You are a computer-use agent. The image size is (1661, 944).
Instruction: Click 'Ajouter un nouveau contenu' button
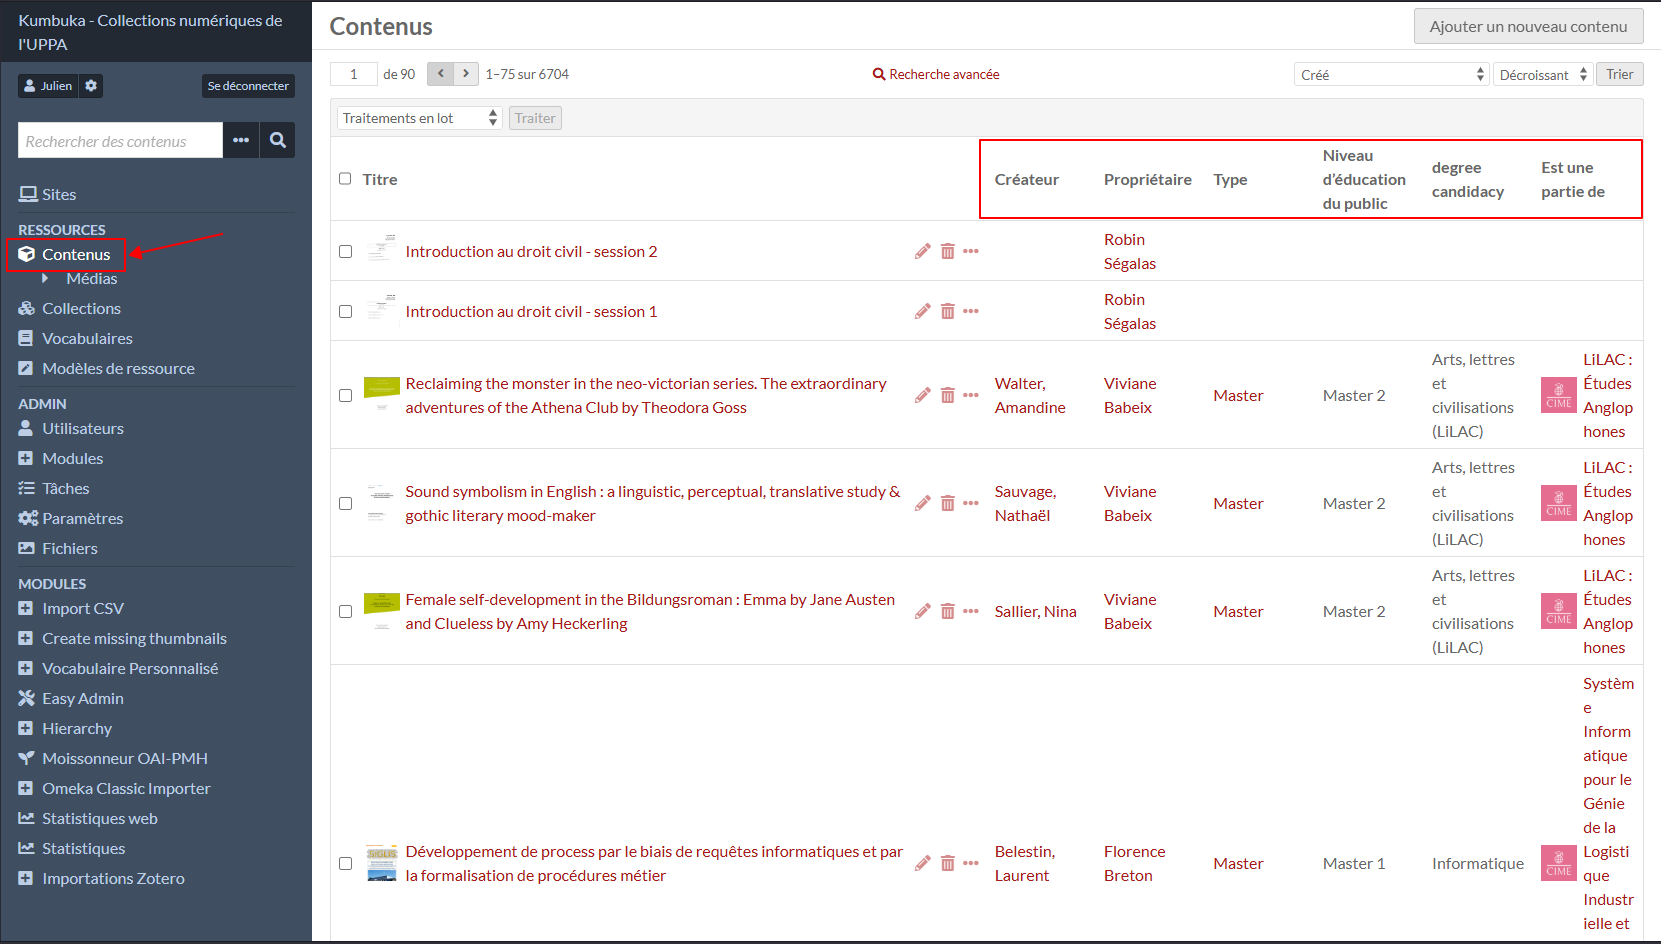(1527, 27)
